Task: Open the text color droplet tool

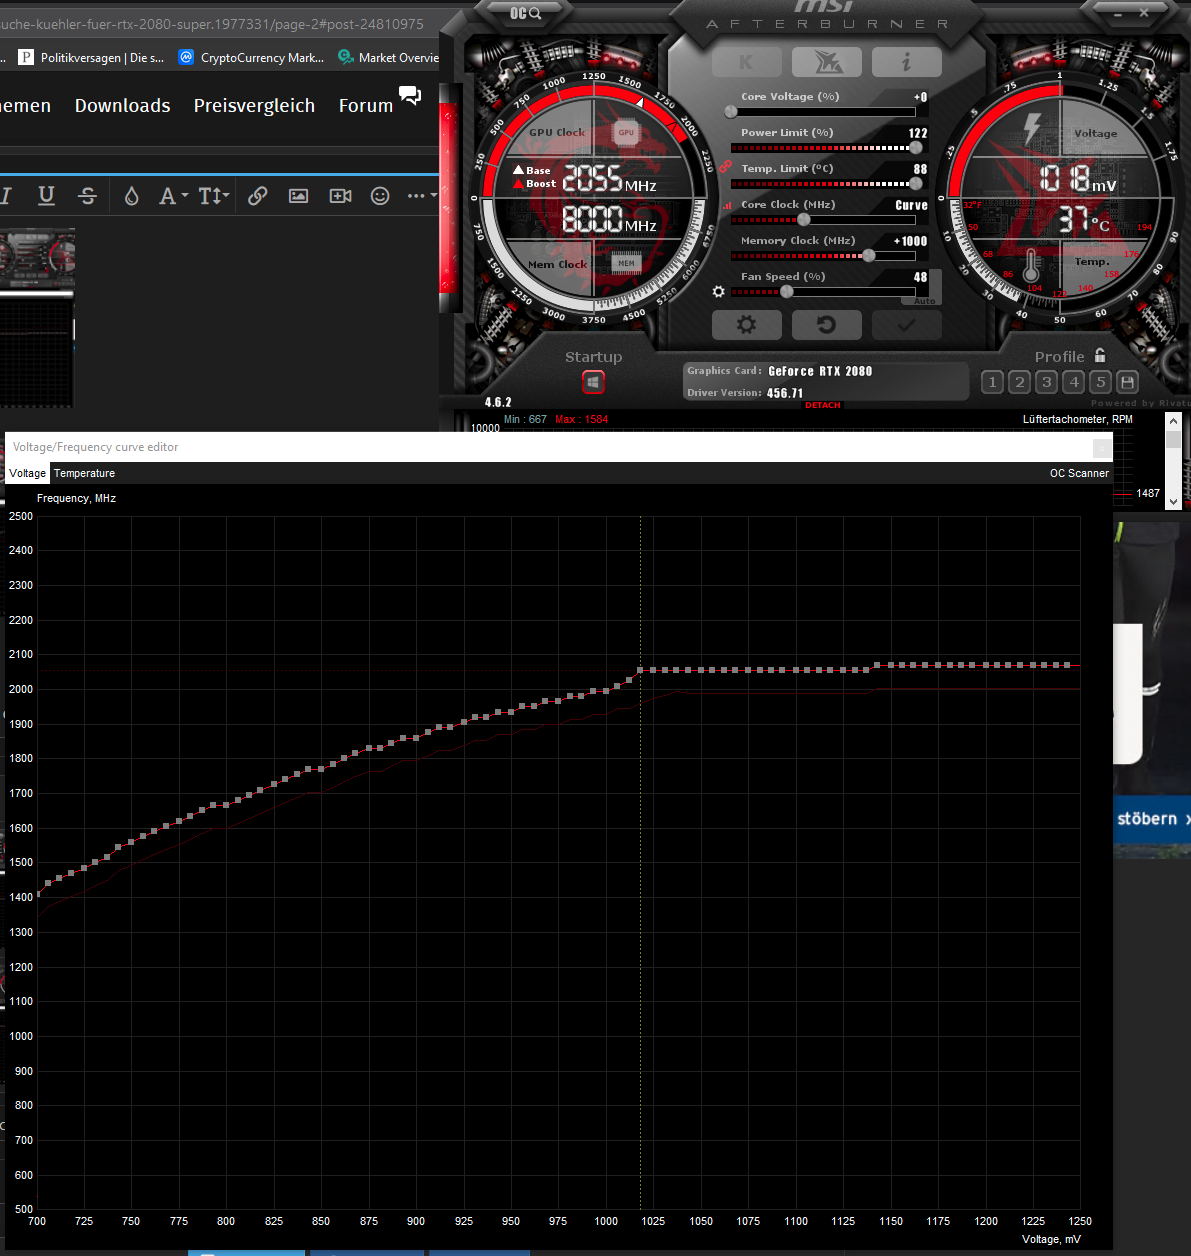Action: coord(131,196)
